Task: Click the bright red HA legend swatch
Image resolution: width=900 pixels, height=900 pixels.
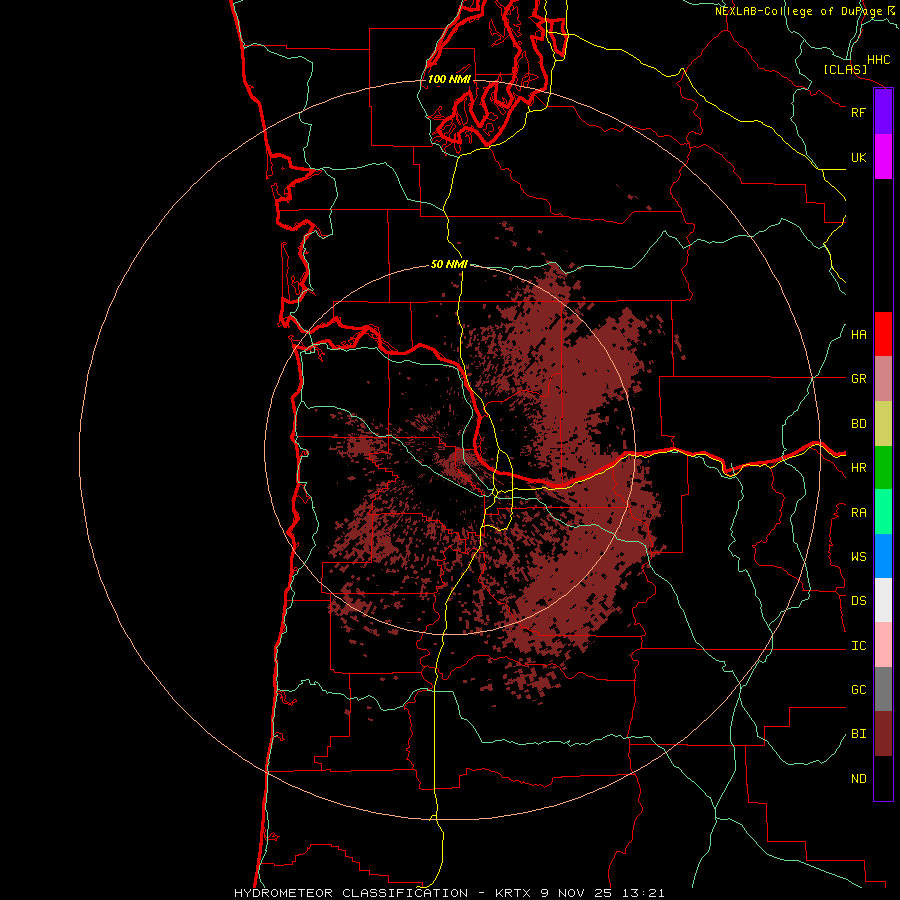Action: tap(883, 334)
